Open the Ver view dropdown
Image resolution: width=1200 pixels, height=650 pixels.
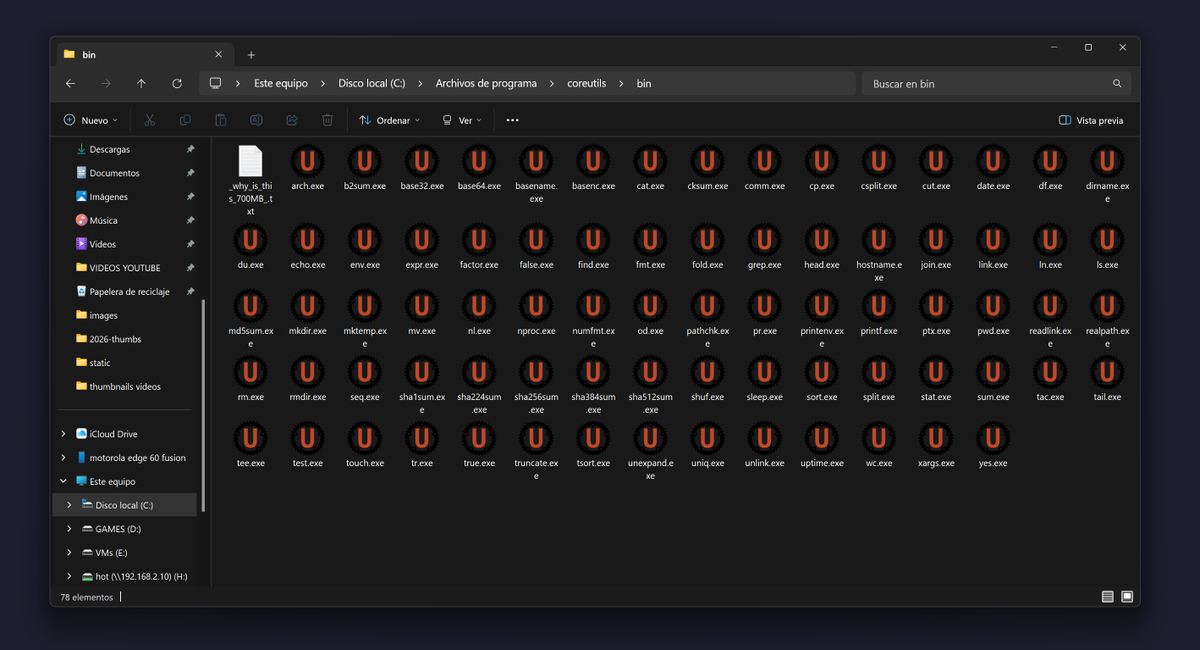coord(462,120)
